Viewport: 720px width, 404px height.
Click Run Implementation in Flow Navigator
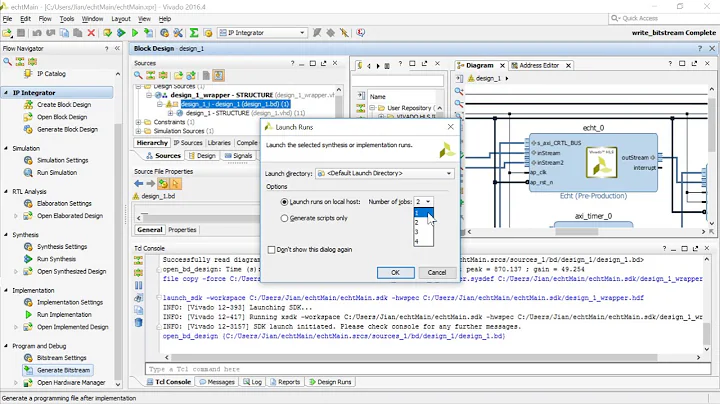click(x=64, y=315)
